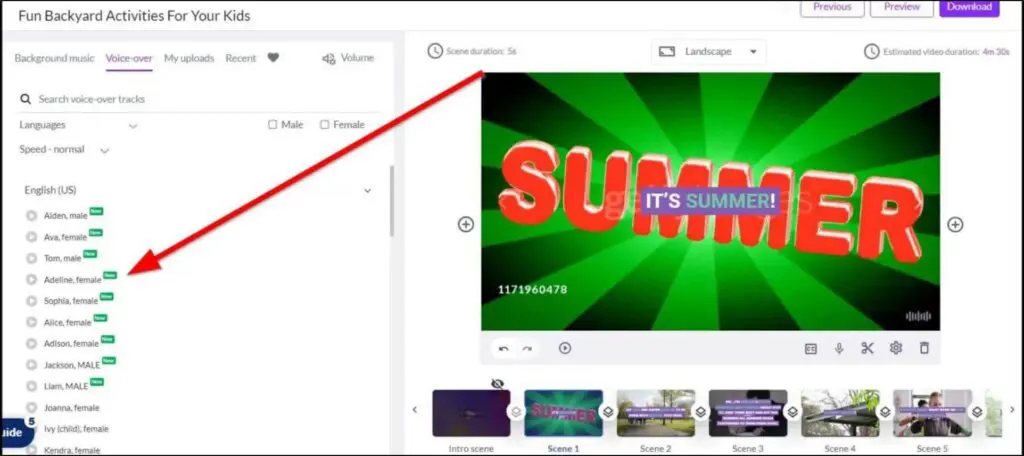Click the redo arrow icon
This screenshot has width=1024, height=456.
pyautogui.click(x=527, y=348)
